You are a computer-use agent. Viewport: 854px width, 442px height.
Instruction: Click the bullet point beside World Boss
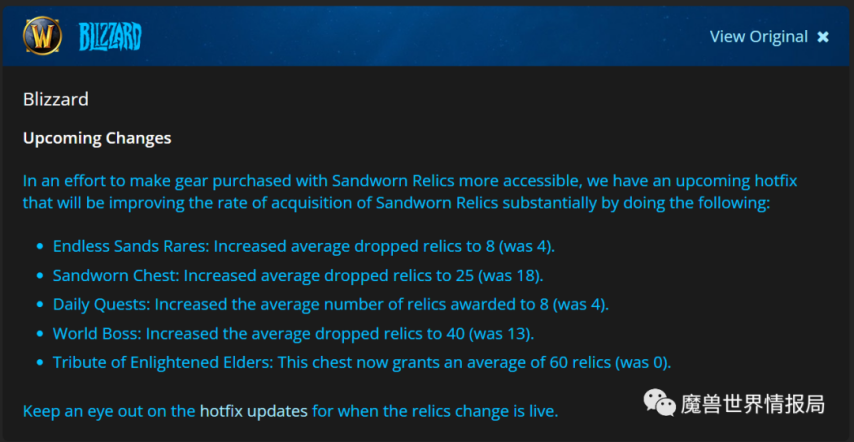coord(39,333)
